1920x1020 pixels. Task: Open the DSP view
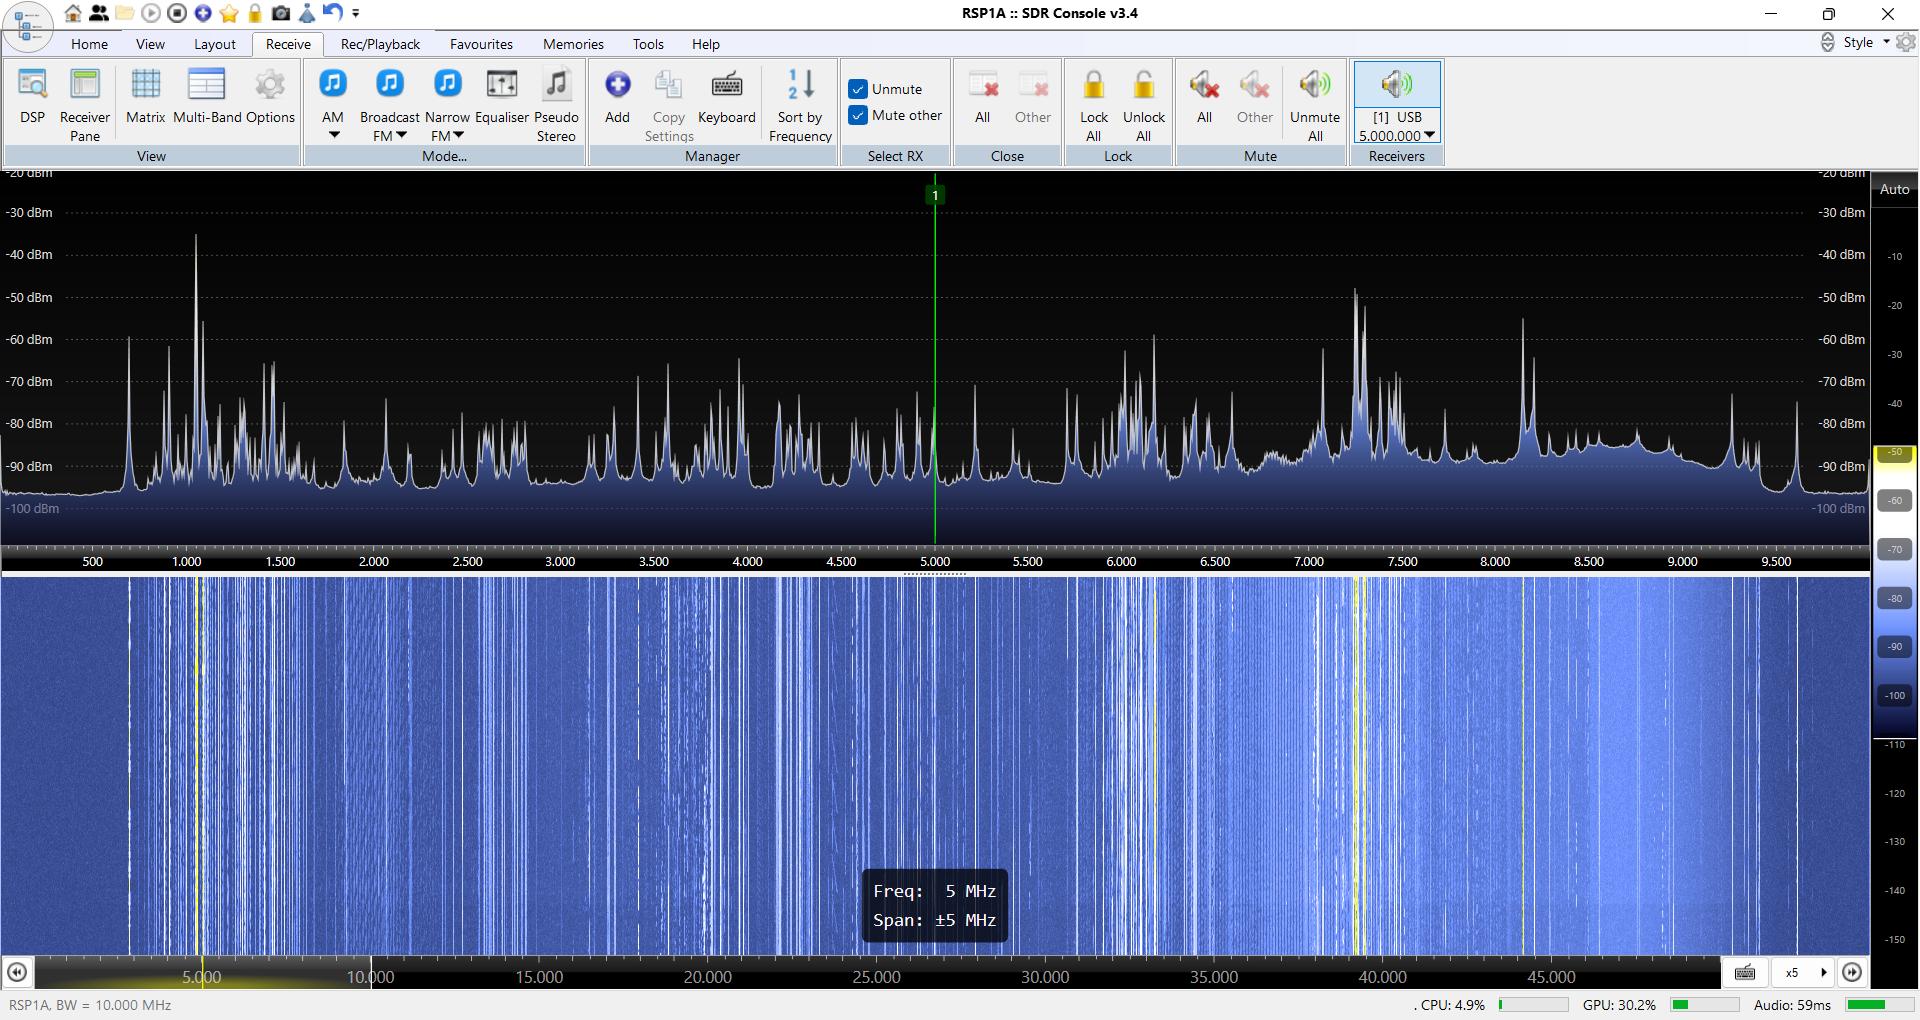(x=33, y=97)
